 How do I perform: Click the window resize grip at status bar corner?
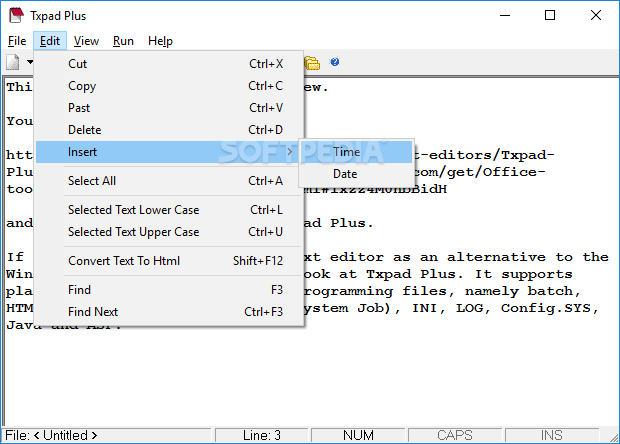click(612, 436)
